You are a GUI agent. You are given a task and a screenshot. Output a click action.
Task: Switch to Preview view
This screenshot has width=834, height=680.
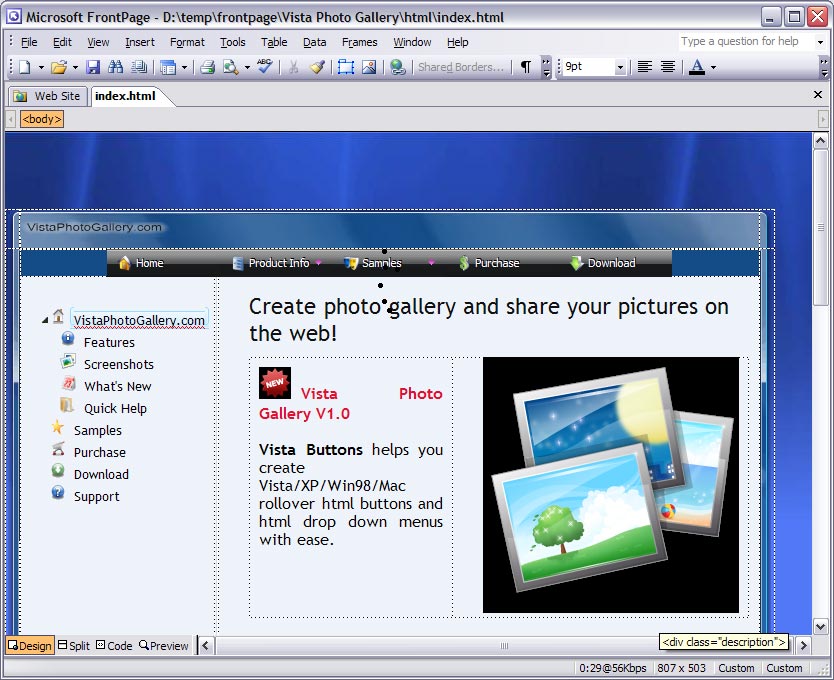pos(164,645)
